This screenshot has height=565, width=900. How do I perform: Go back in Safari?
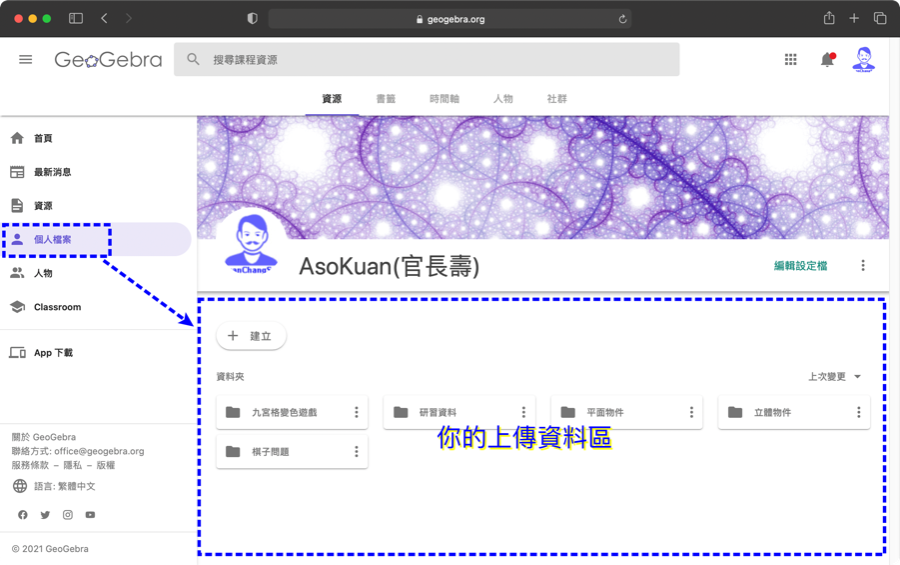pos(104,18)
